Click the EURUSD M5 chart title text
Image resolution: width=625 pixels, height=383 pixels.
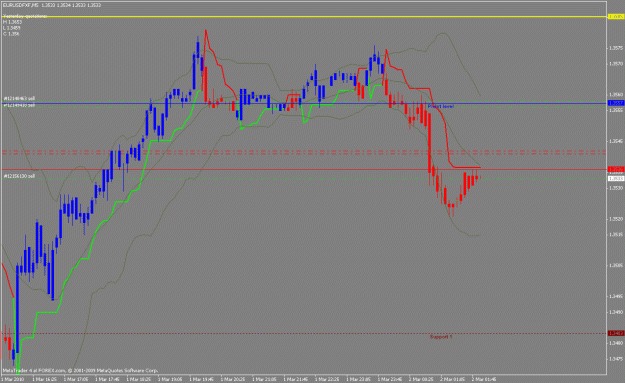point(52,5)
